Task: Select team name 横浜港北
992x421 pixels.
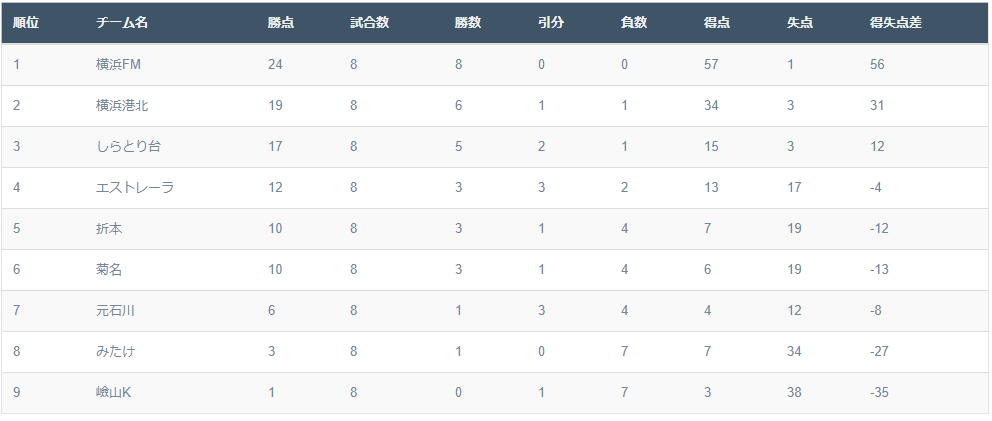Action: (122, 105)
